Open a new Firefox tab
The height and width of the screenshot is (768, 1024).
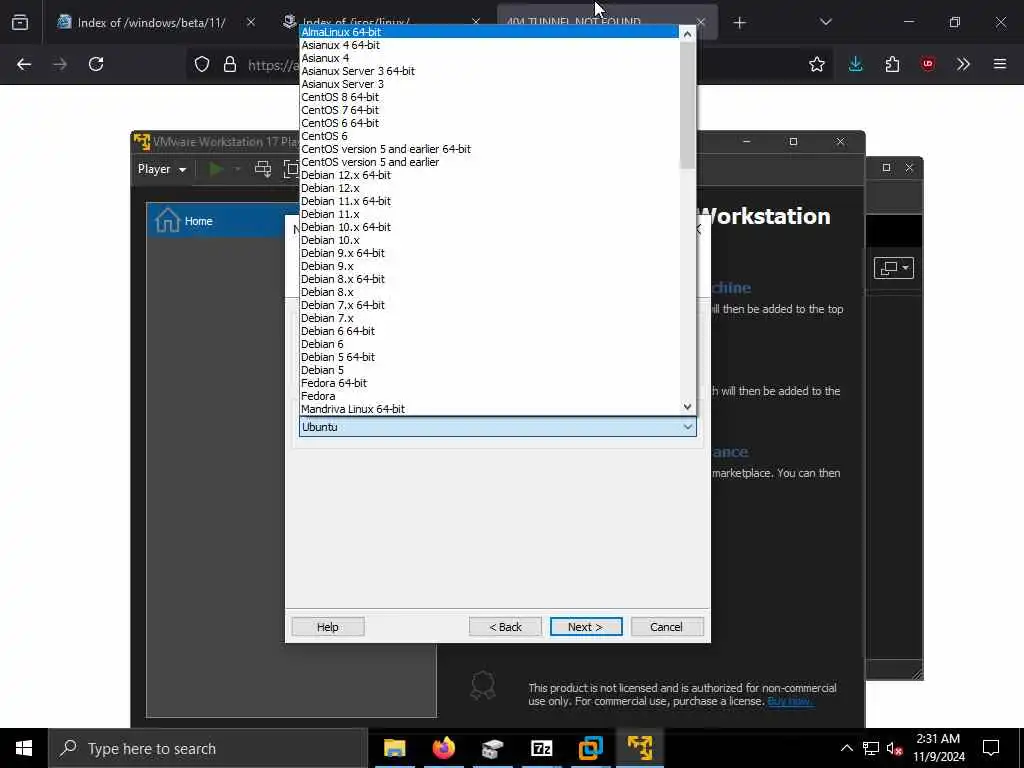pos(739,23)
